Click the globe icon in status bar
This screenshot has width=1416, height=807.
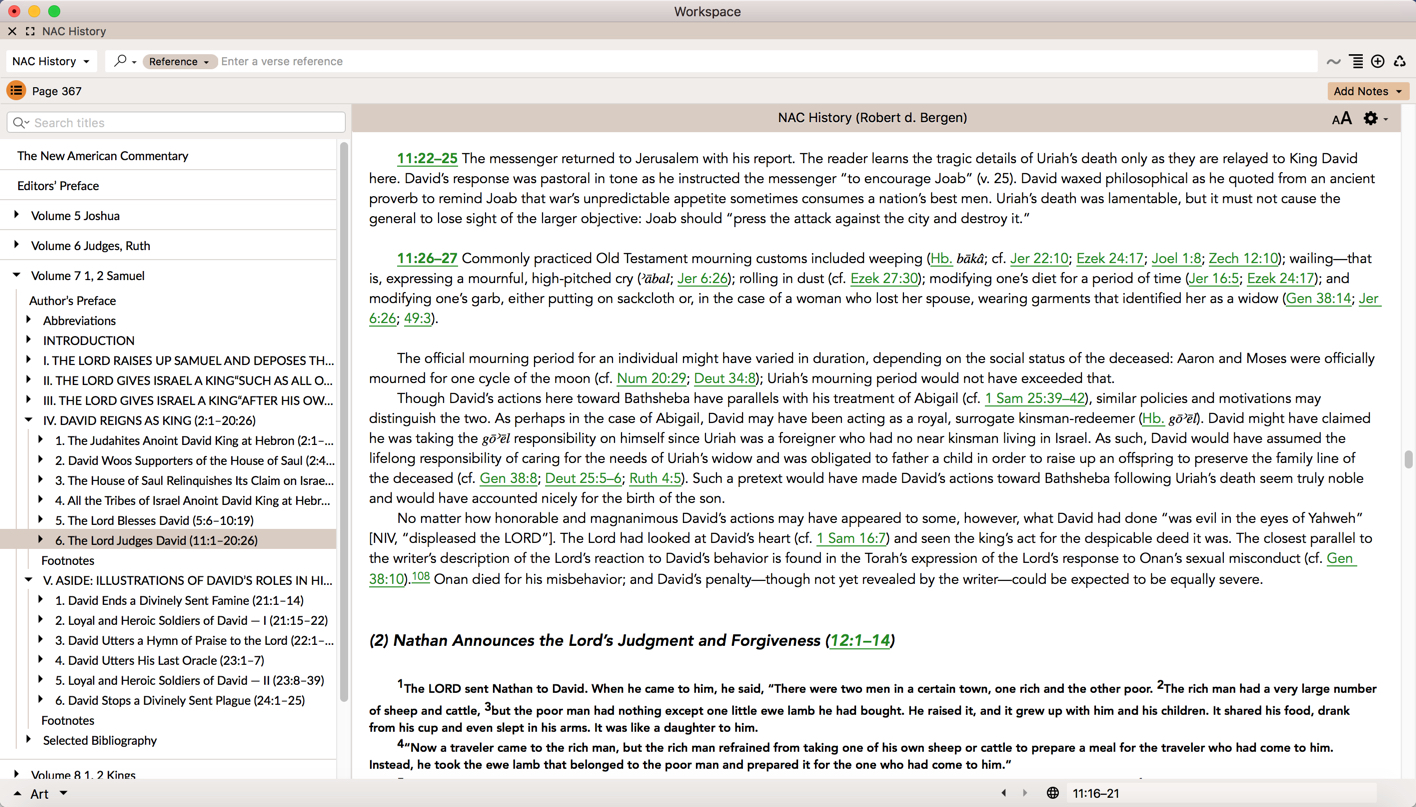coord(1052,794)
